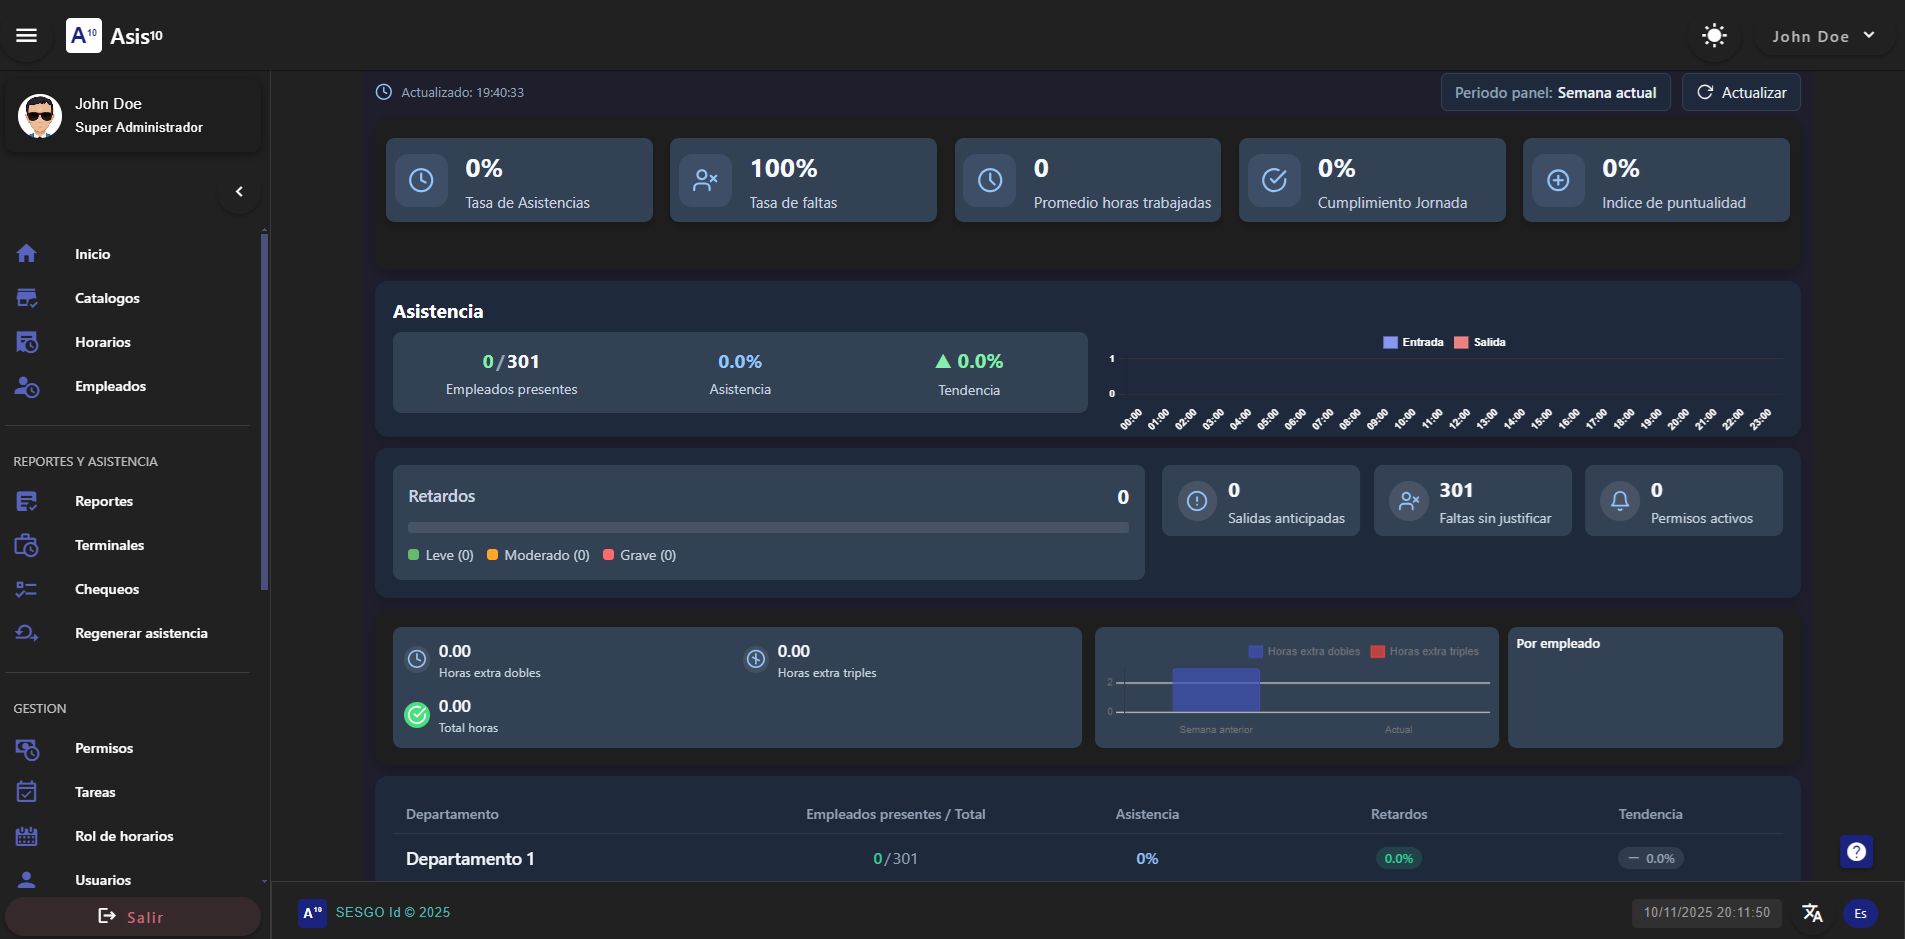Click the Inicio home icon
Viewport: 1905px width, 939px height.
click(27, 254)
